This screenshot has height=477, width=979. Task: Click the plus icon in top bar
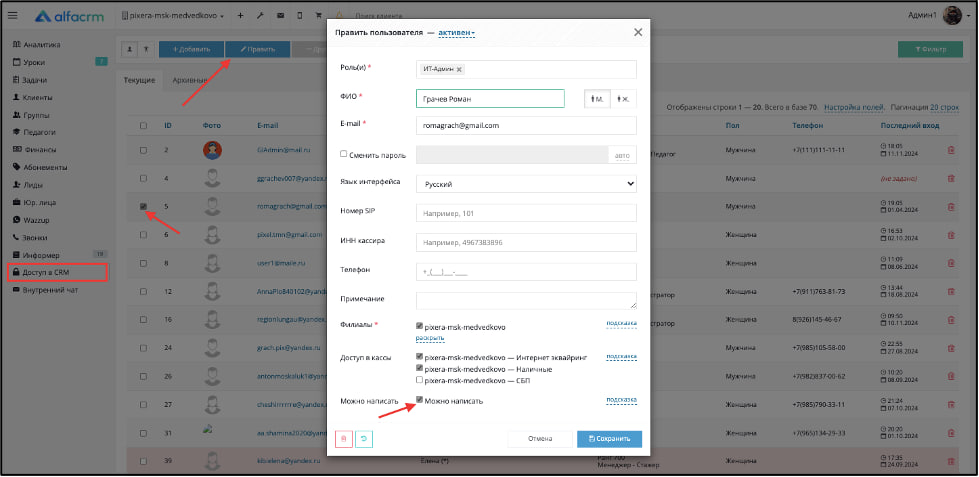pyautogui.click(x=240, y=16)
